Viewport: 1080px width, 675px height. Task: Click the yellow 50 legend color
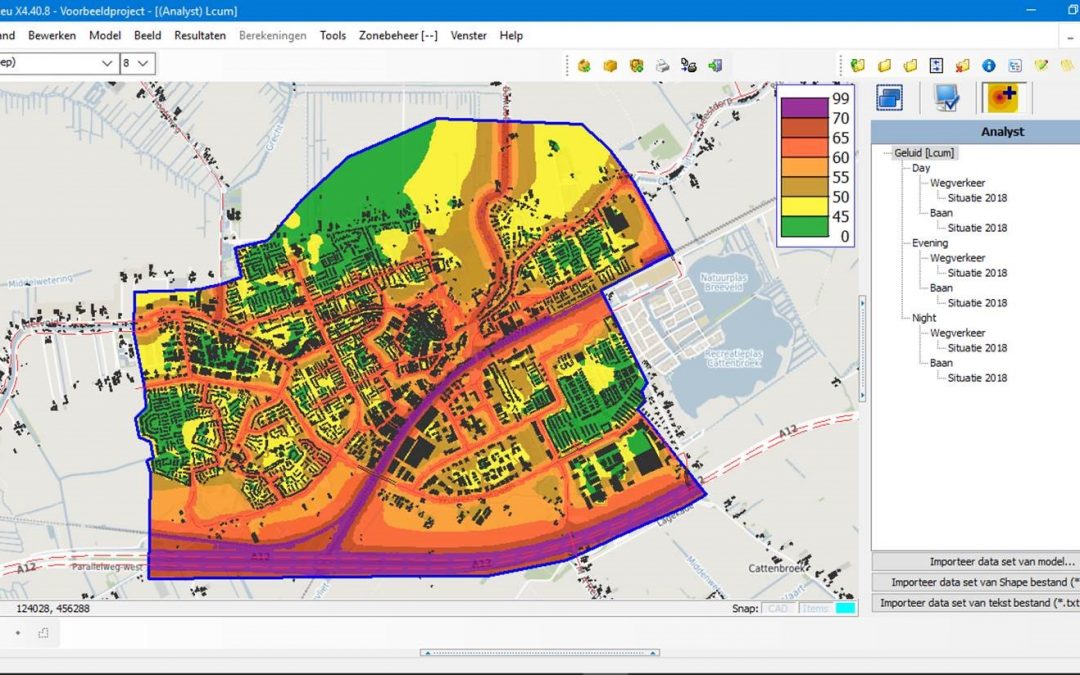pos(804,206)
